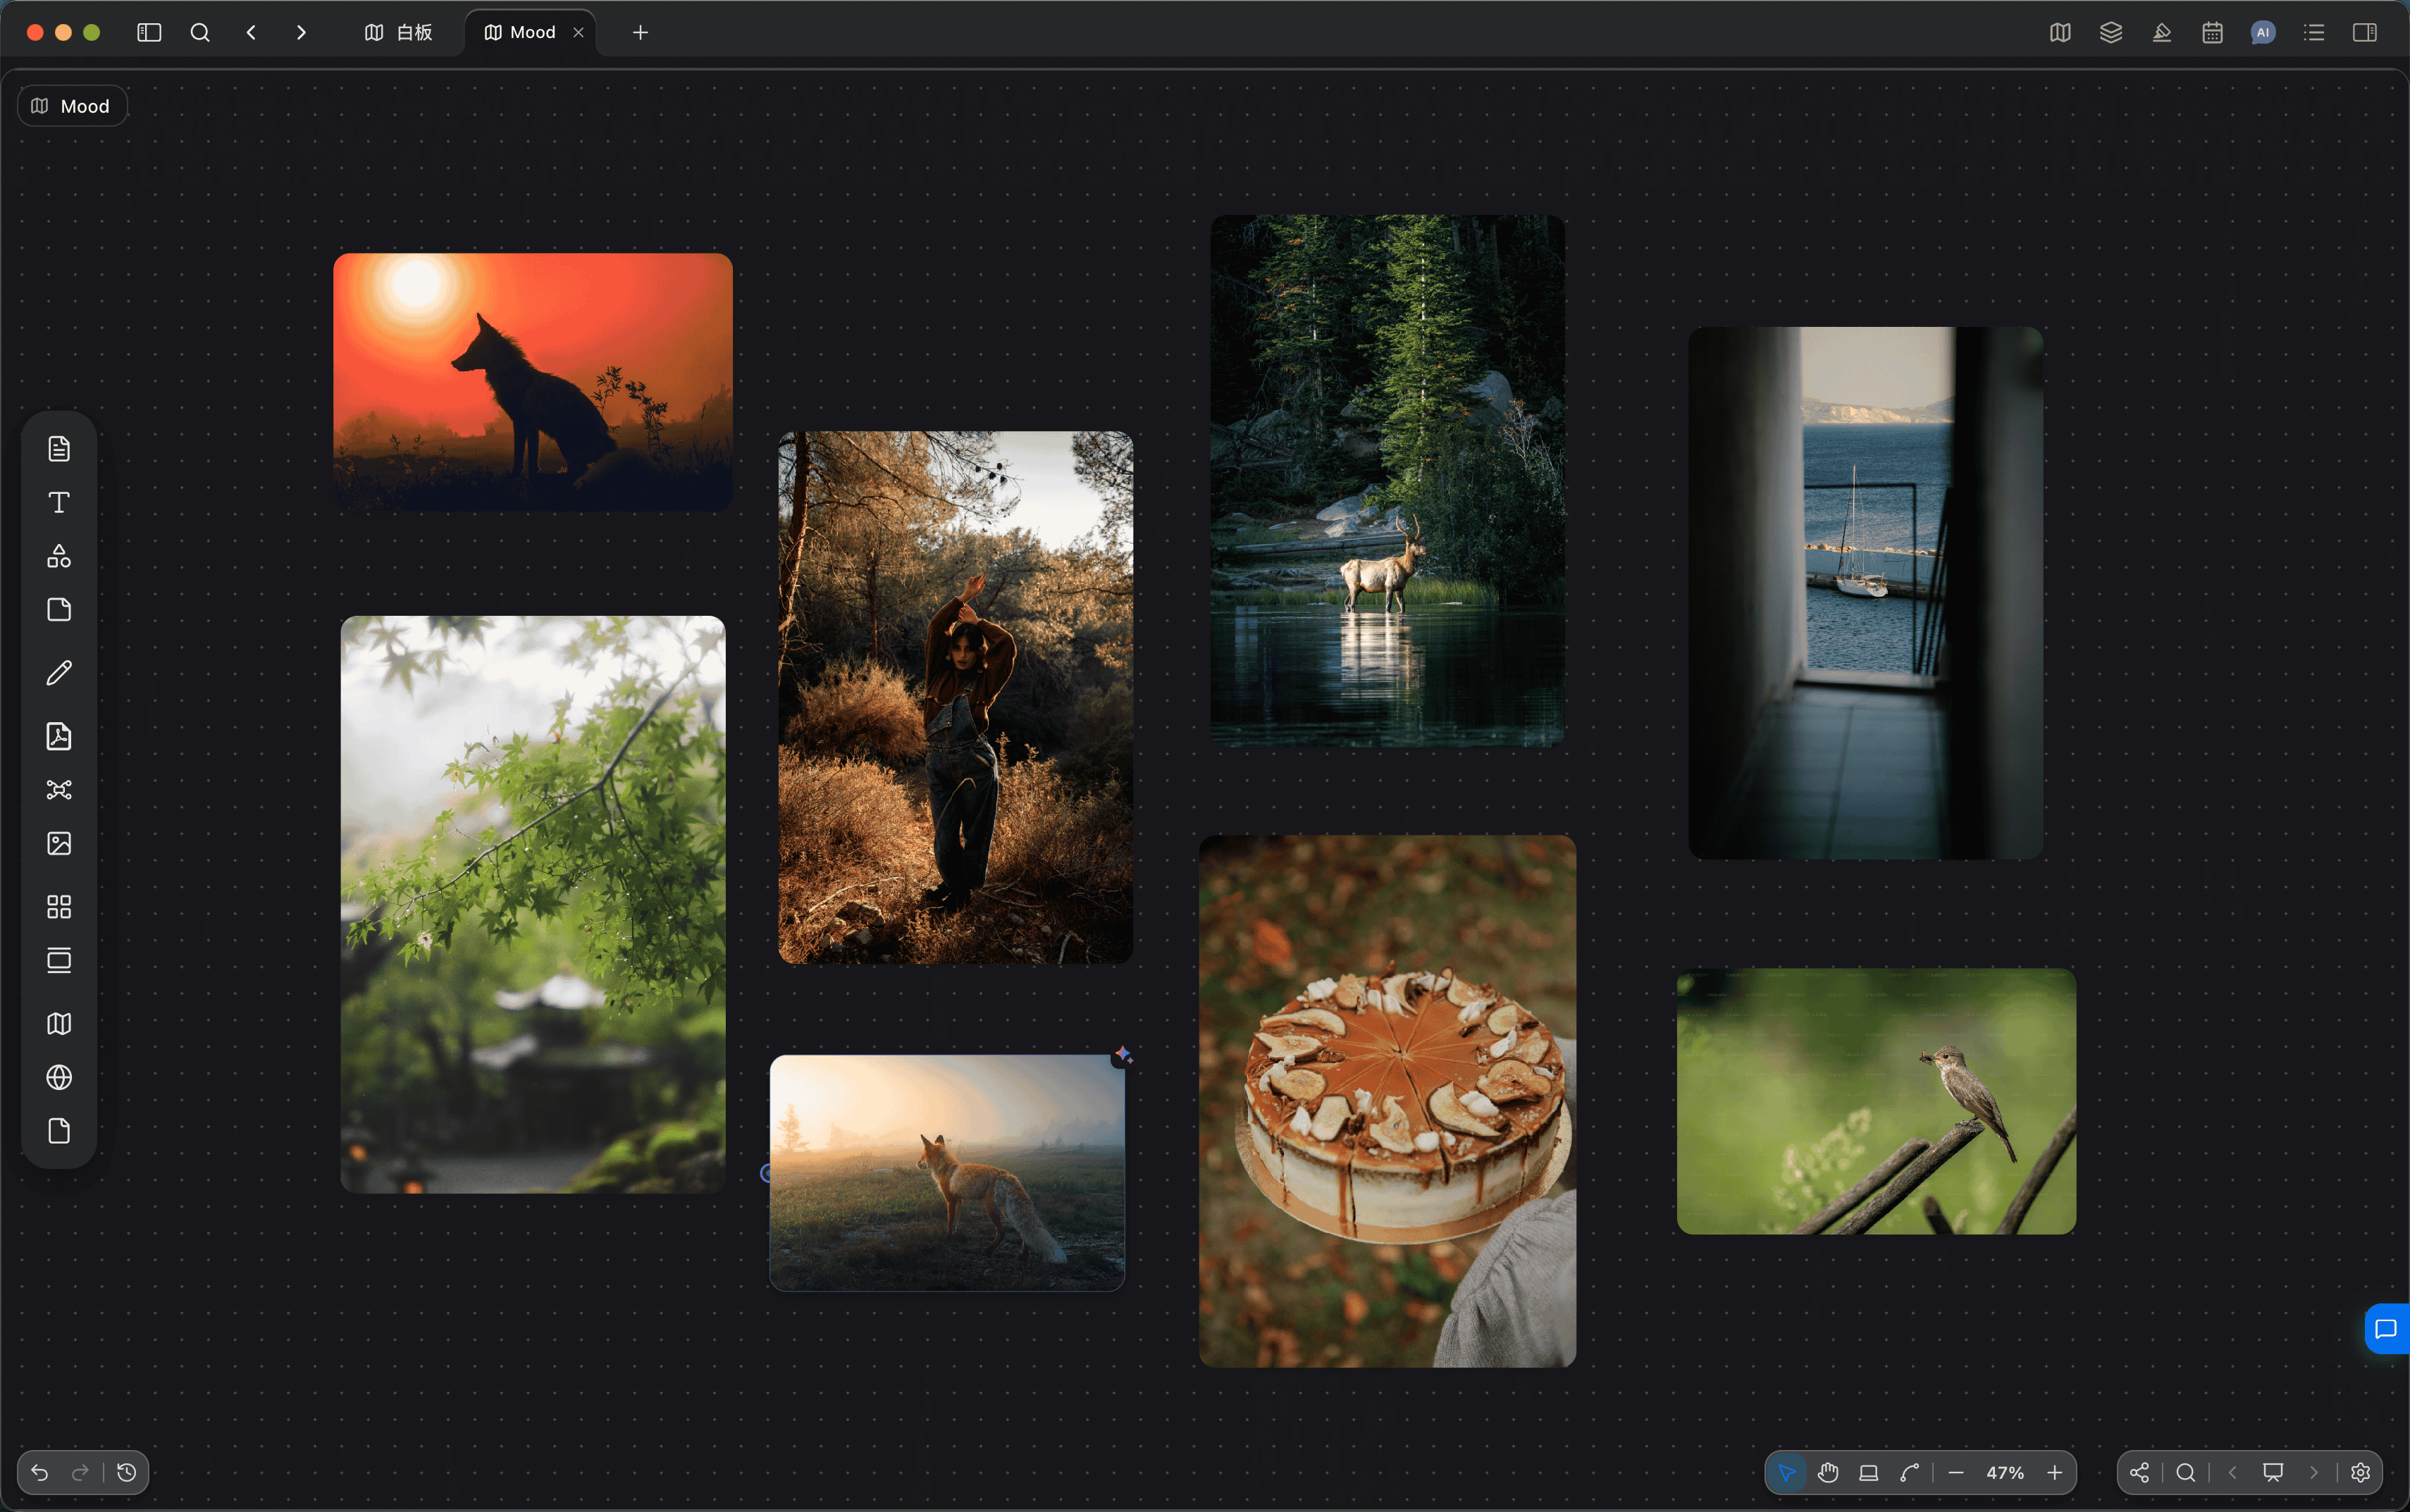
Task: Zoom in with the plus button
Action: (x=2054, y=1472)
